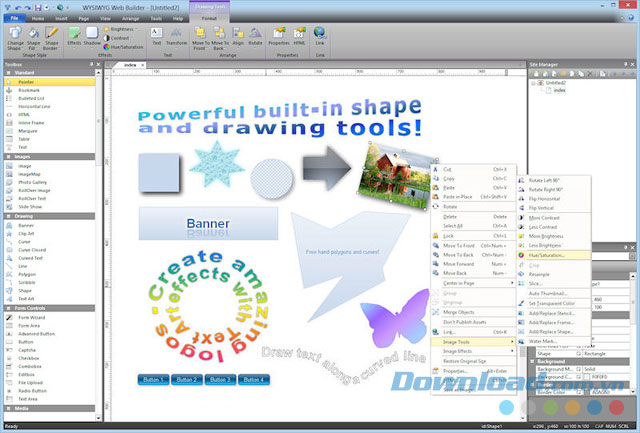Toggle Don't Publish Assets in context menu
Image resolution: width=640 pixels, height=433 pixels.
pos(473,322)
